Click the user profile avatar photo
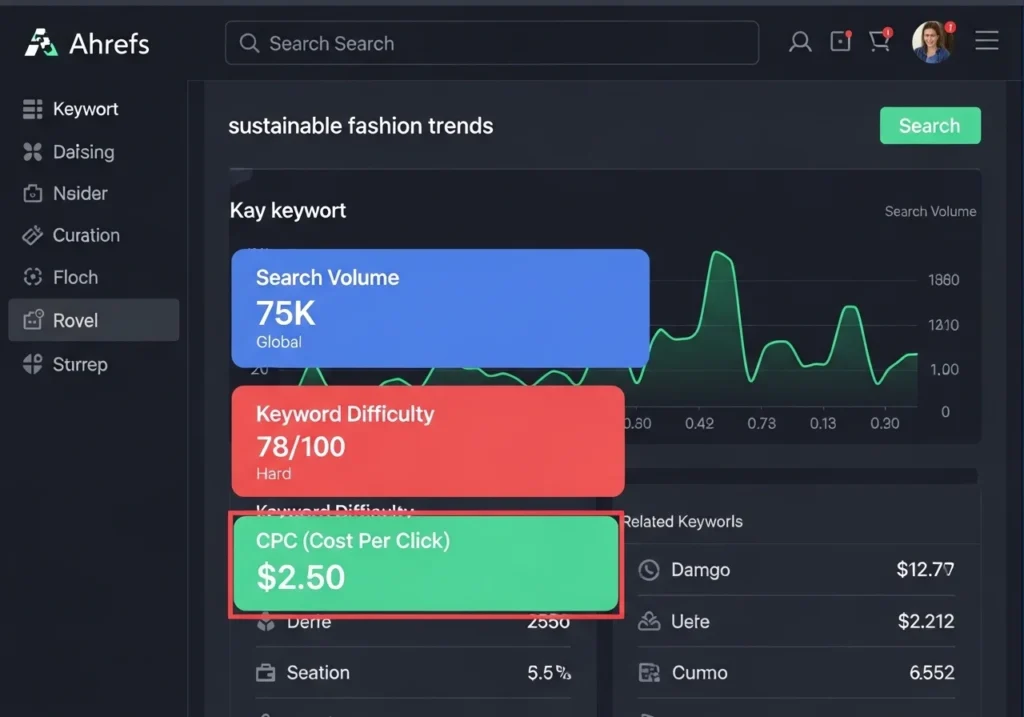 [x=931, y=42]
